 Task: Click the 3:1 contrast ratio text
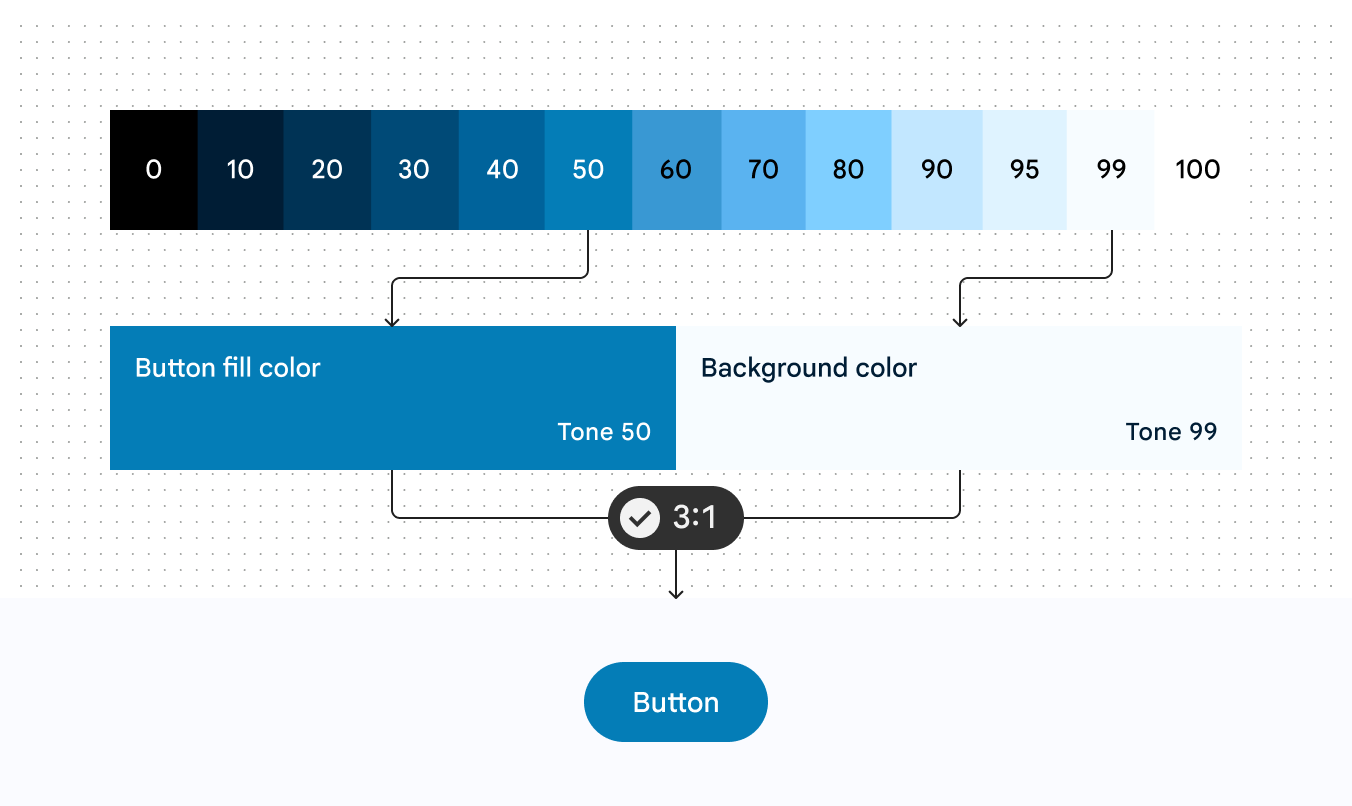tap(695, 518)
